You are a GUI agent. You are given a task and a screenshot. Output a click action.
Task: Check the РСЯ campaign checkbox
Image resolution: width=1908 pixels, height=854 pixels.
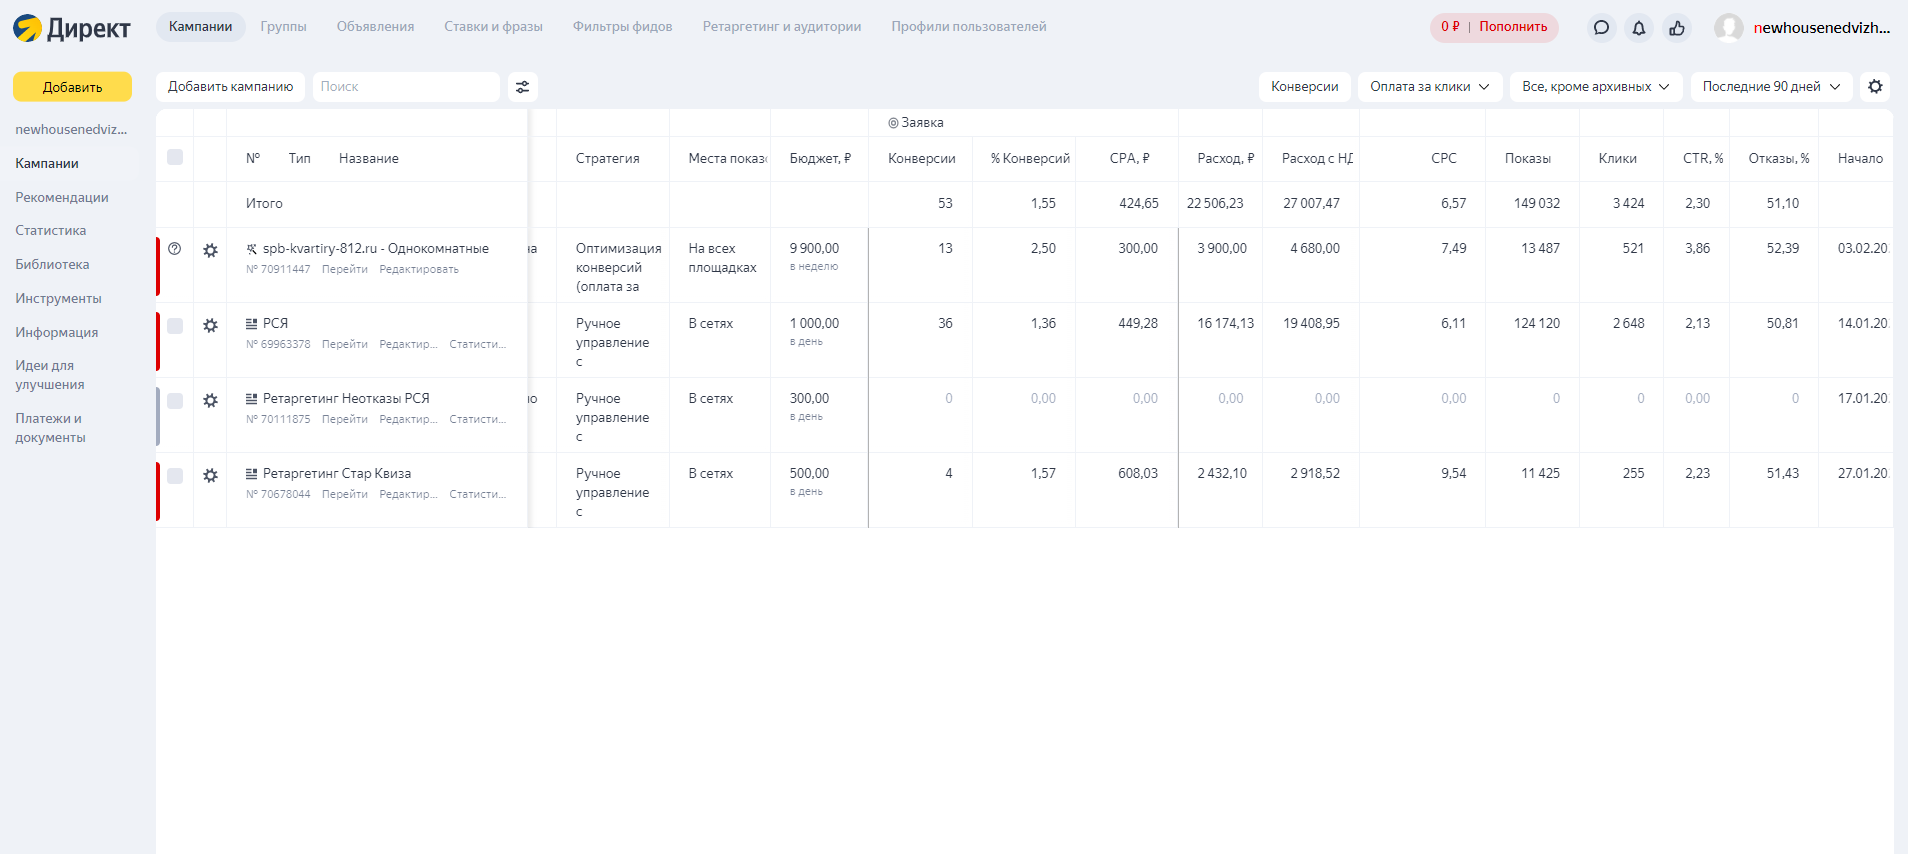175,326
